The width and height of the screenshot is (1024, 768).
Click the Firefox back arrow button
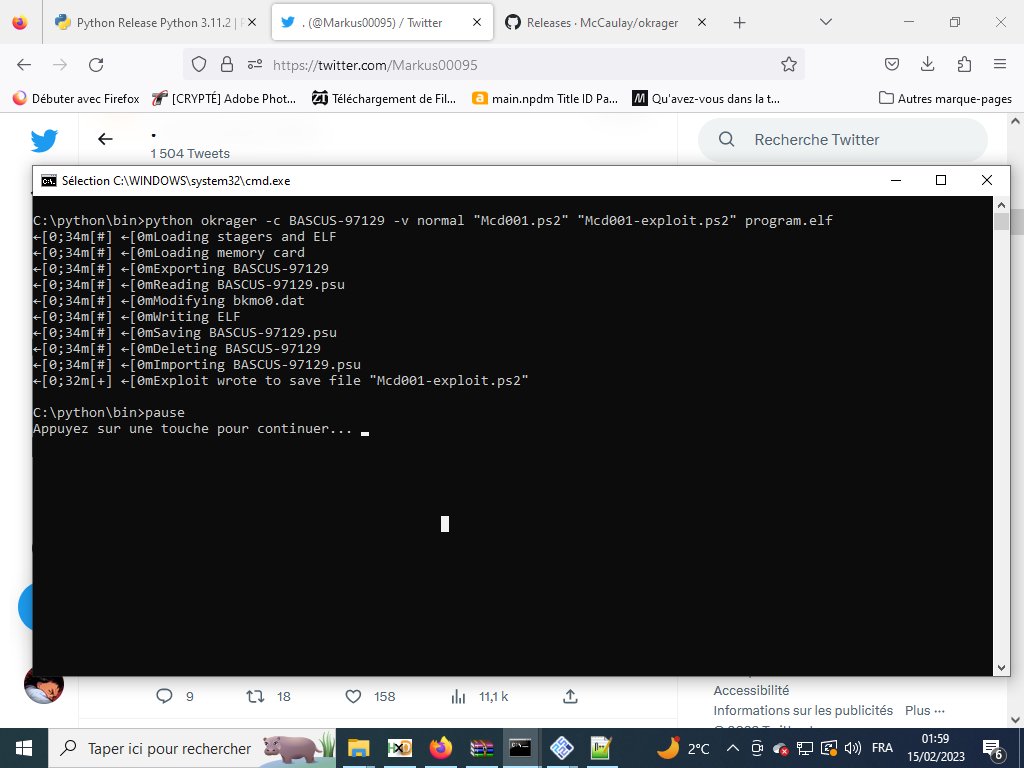tap(24, 65)
